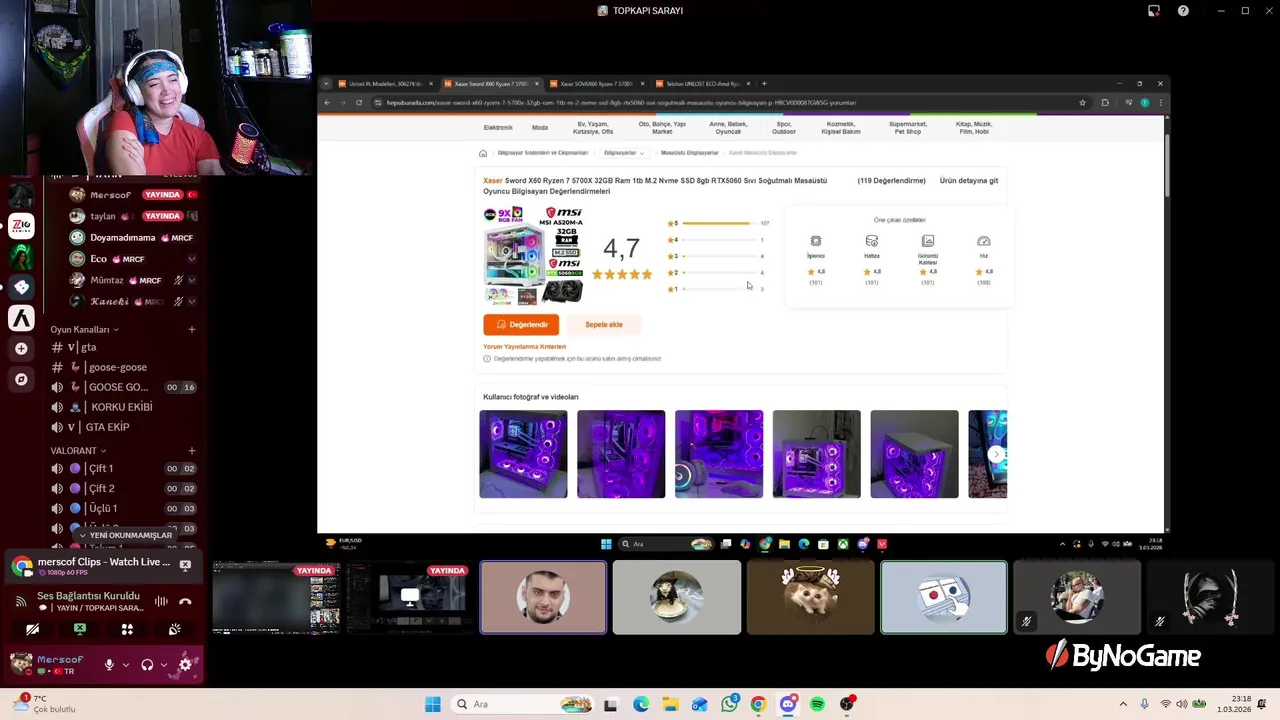Open activities icon in voice panel

coord(127,629)
